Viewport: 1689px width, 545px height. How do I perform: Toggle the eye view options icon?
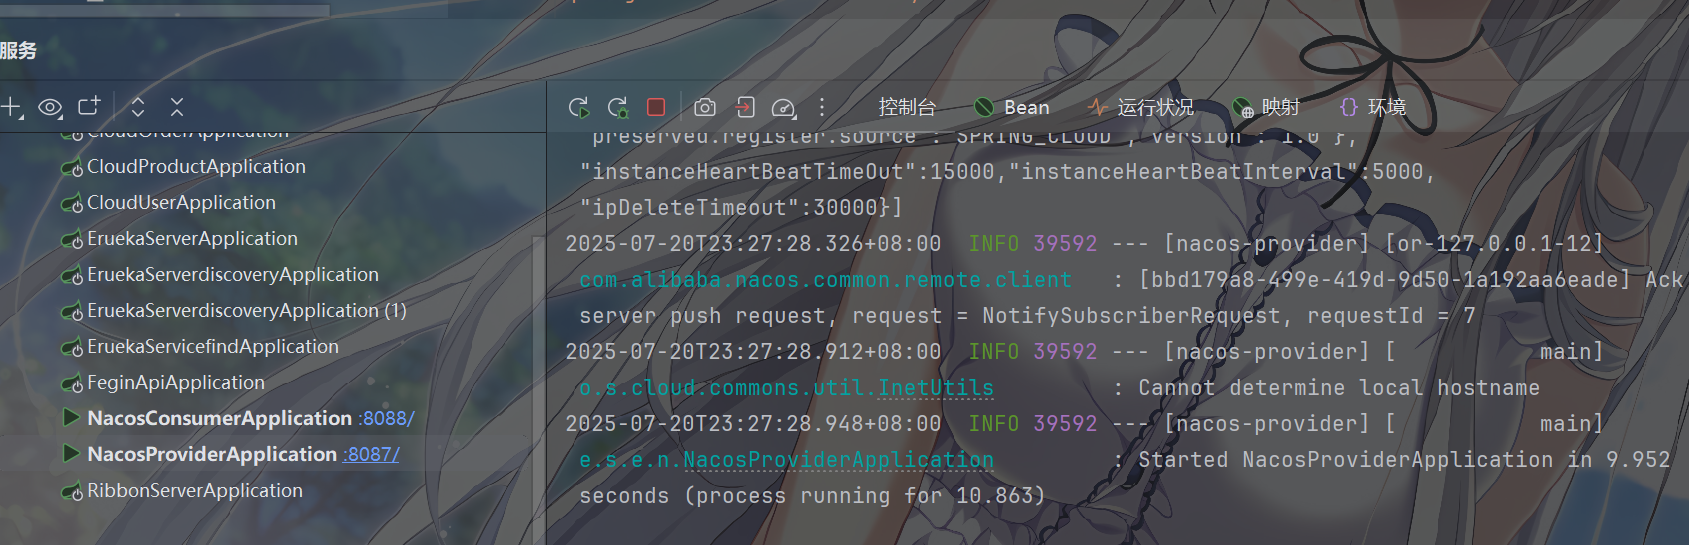(x=50, y=107)
